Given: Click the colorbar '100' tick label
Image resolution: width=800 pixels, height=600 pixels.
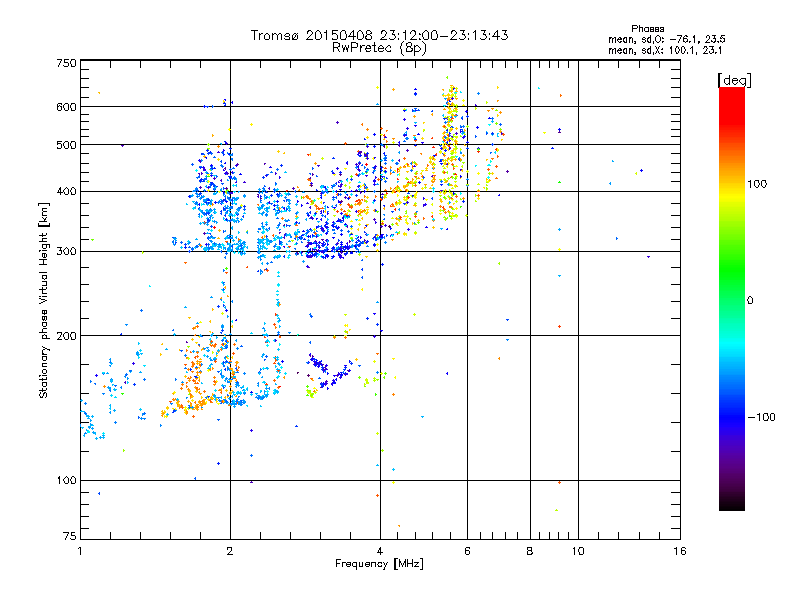Looking at the screenshot, I should click(757, 184).
